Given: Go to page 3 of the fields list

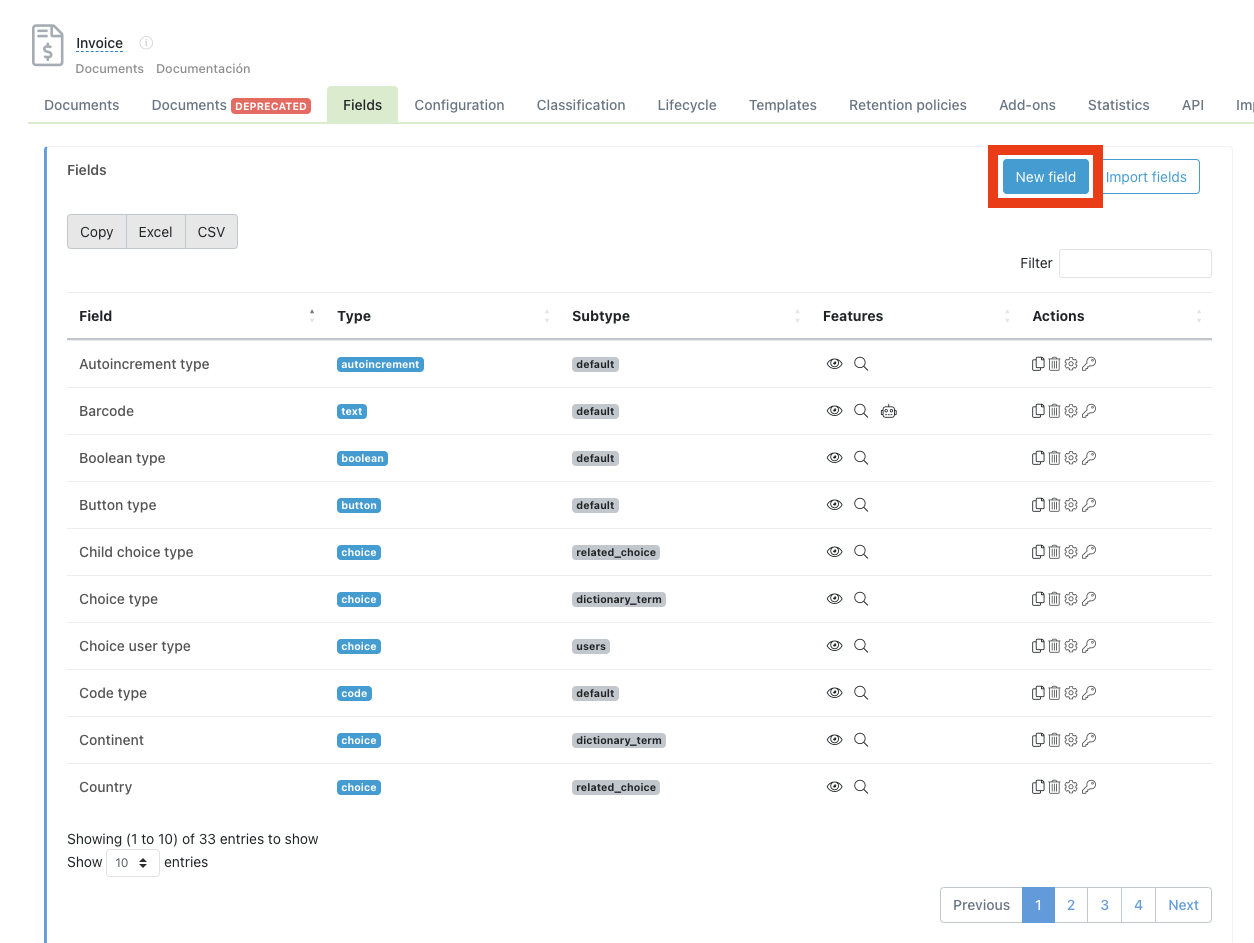Looking at the screenshot, I should tap(1104, 905).
